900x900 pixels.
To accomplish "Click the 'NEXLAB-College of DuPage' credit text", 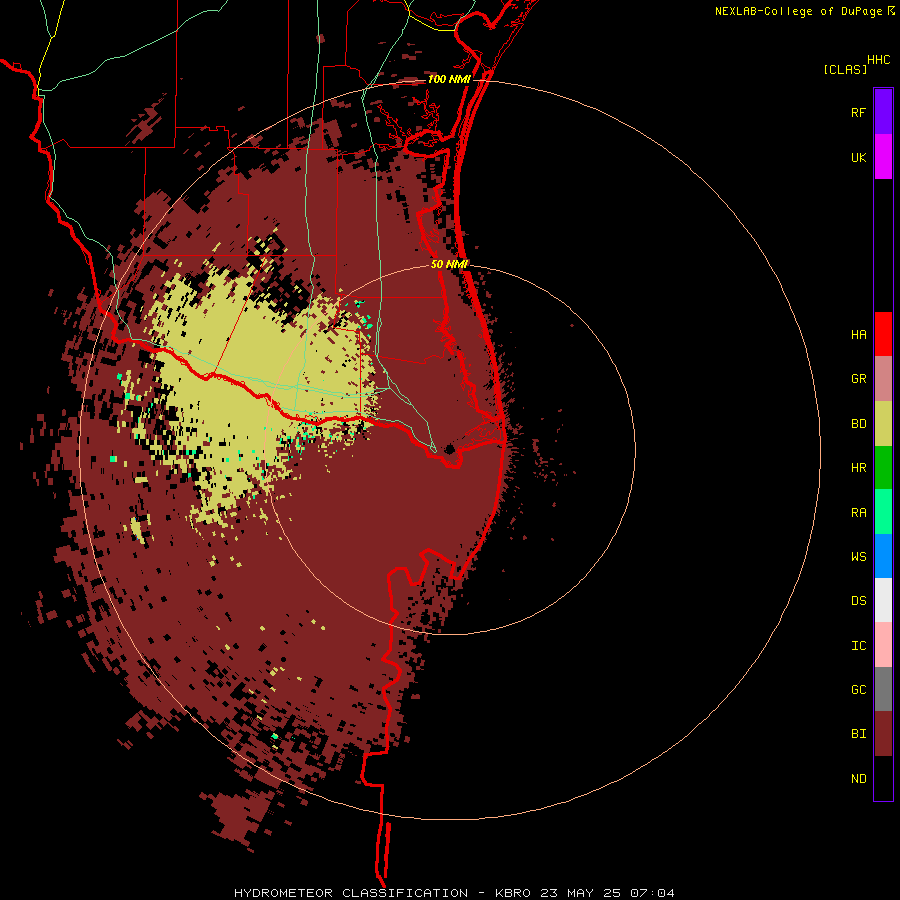I will click(798, 11).
